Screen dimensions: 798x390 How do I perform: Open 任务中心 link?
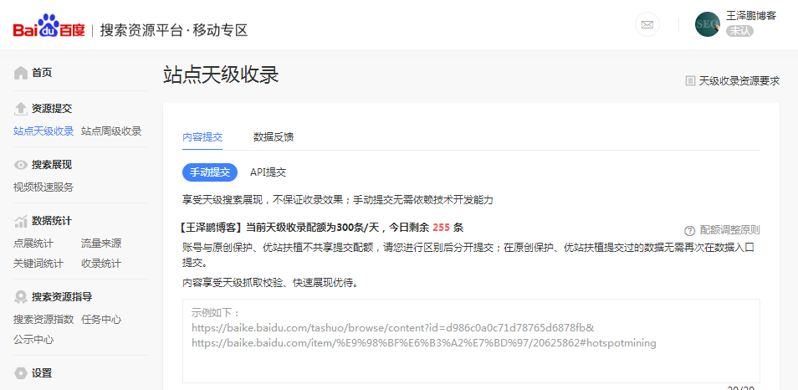click(101, 320)
